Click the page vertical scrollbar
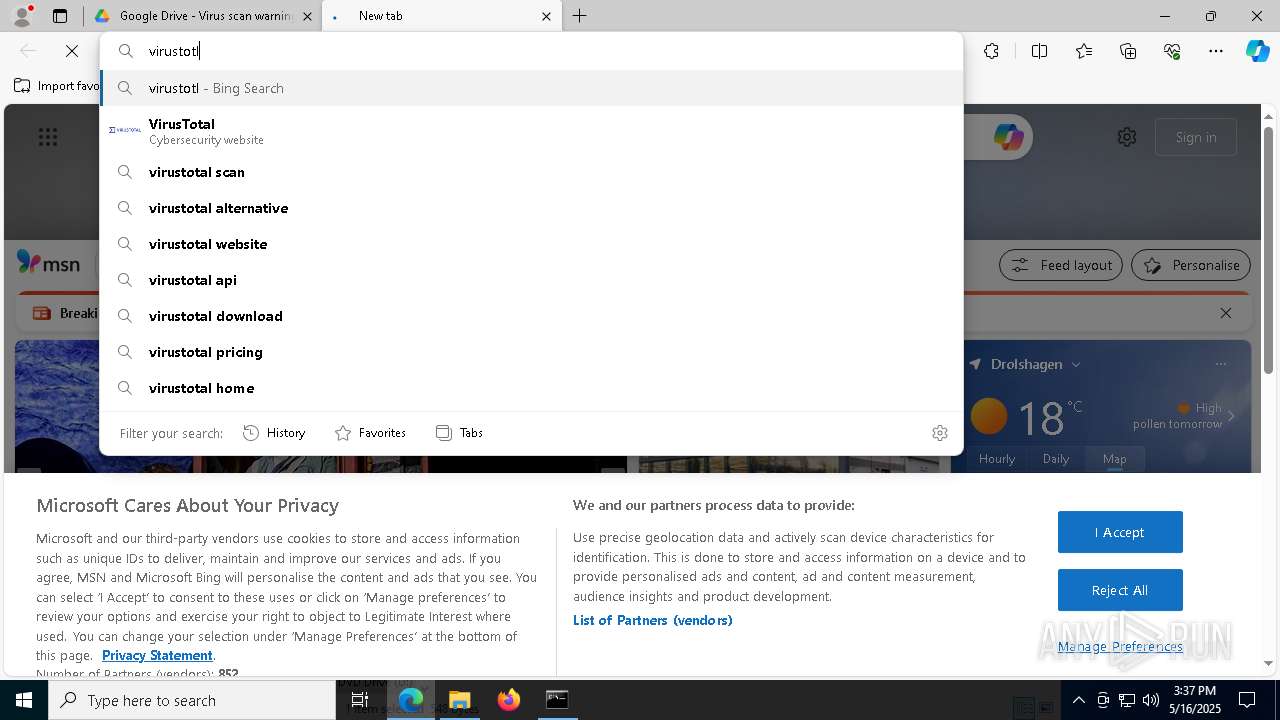 [1268, 250]
